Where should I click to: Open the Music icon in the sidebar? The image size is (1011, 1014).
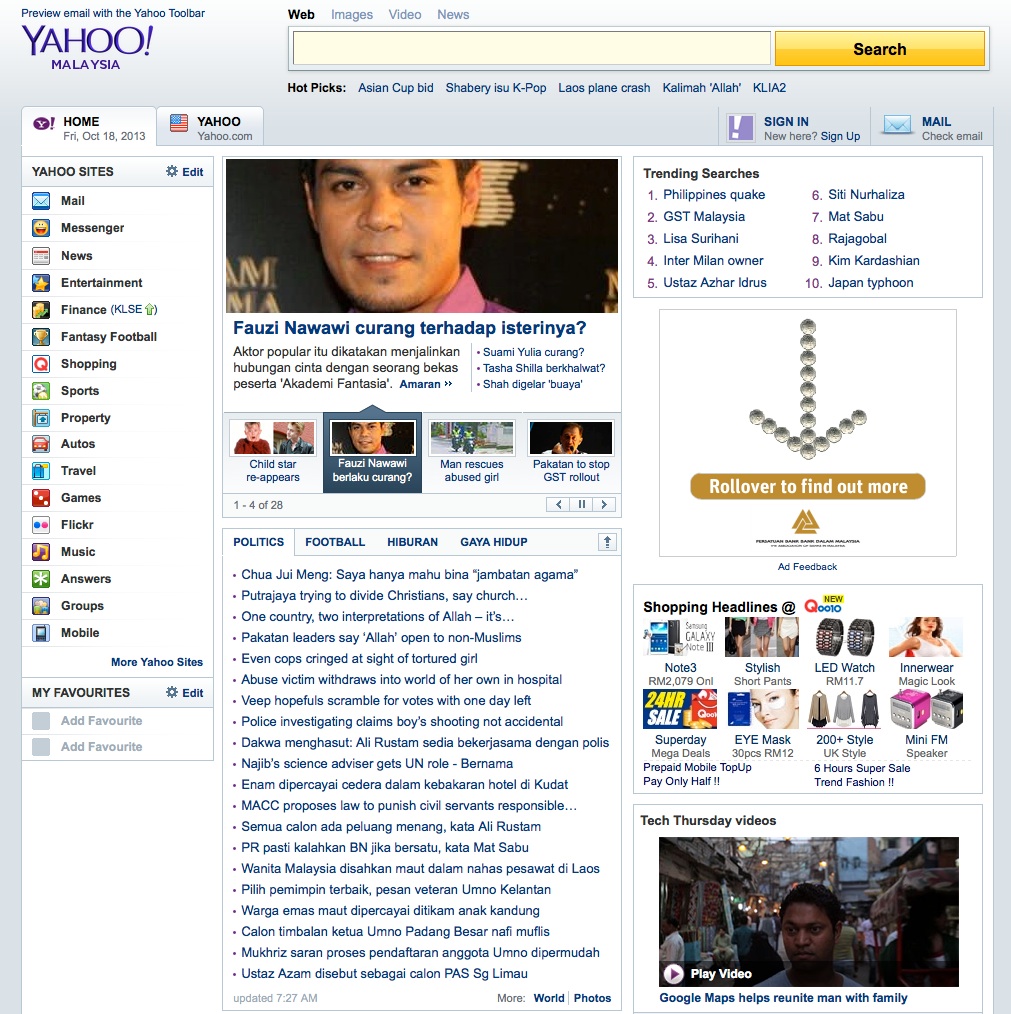click(41, 552)
